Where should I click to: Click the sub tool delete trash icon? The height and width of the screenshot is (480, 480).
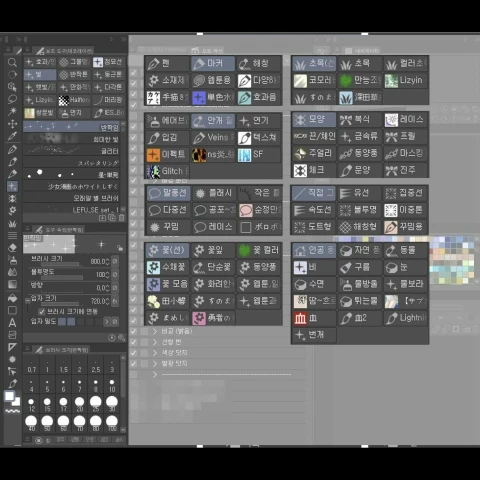coord(122,218)
